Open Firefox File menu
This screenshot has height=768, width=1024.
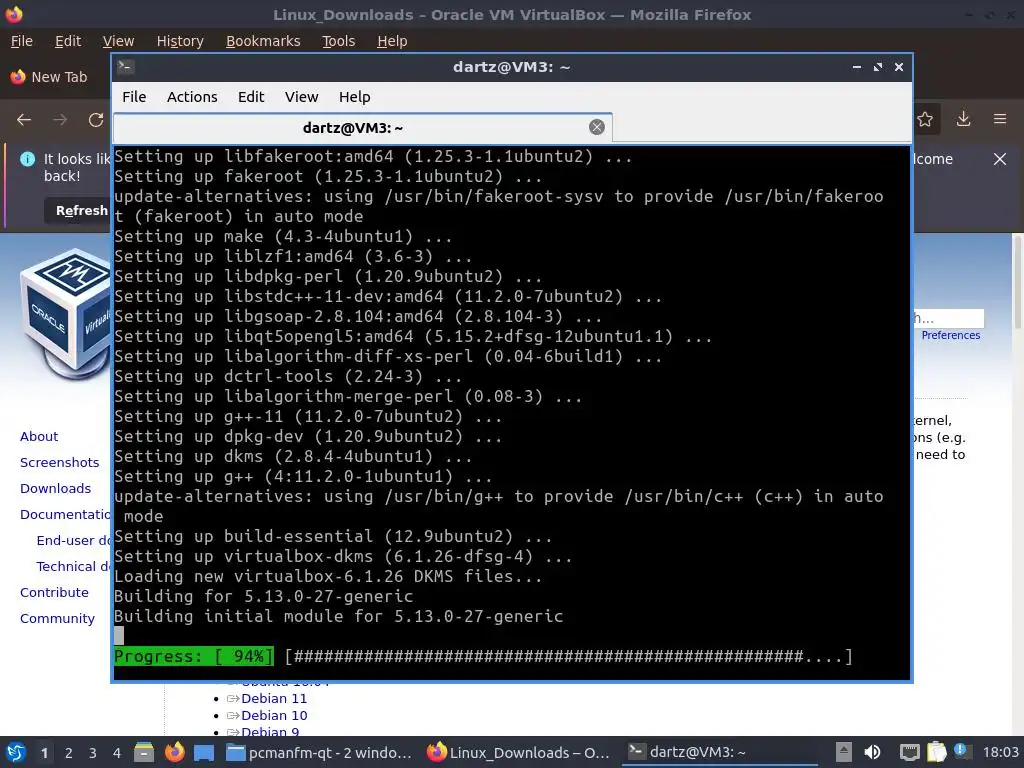click(22, 41)
